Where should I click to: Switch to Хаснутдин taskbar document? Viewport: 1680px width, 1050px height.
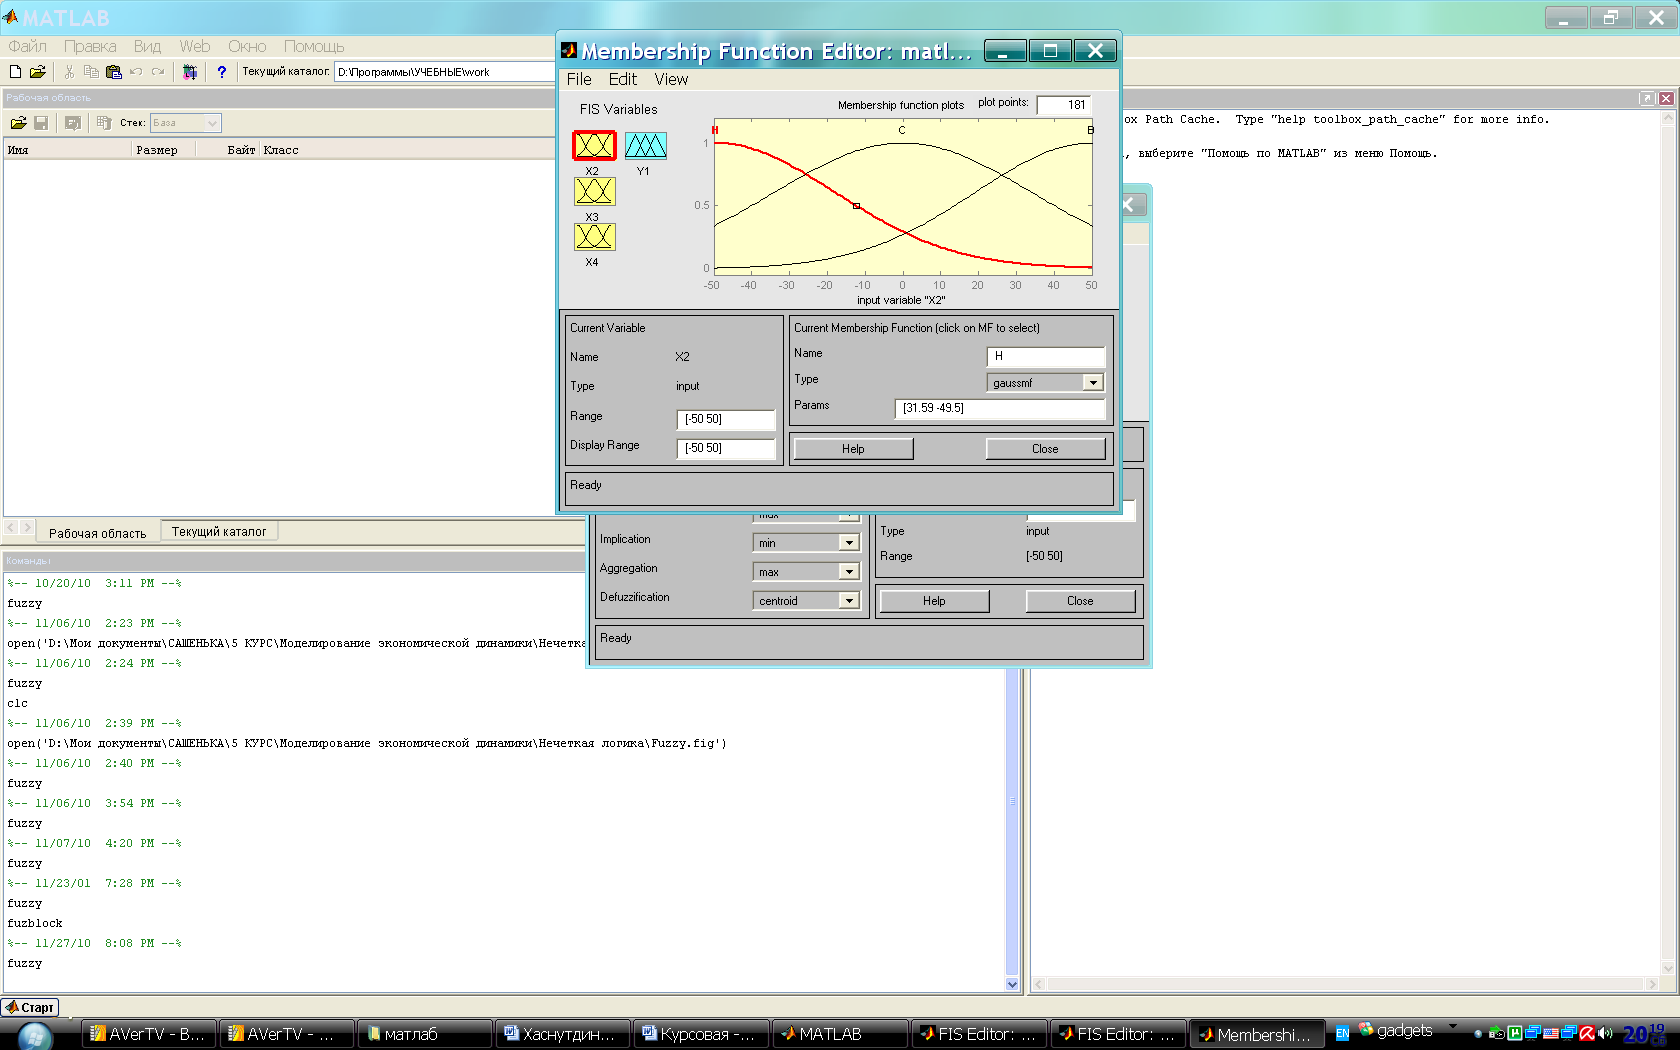[x=563, y=1034]
